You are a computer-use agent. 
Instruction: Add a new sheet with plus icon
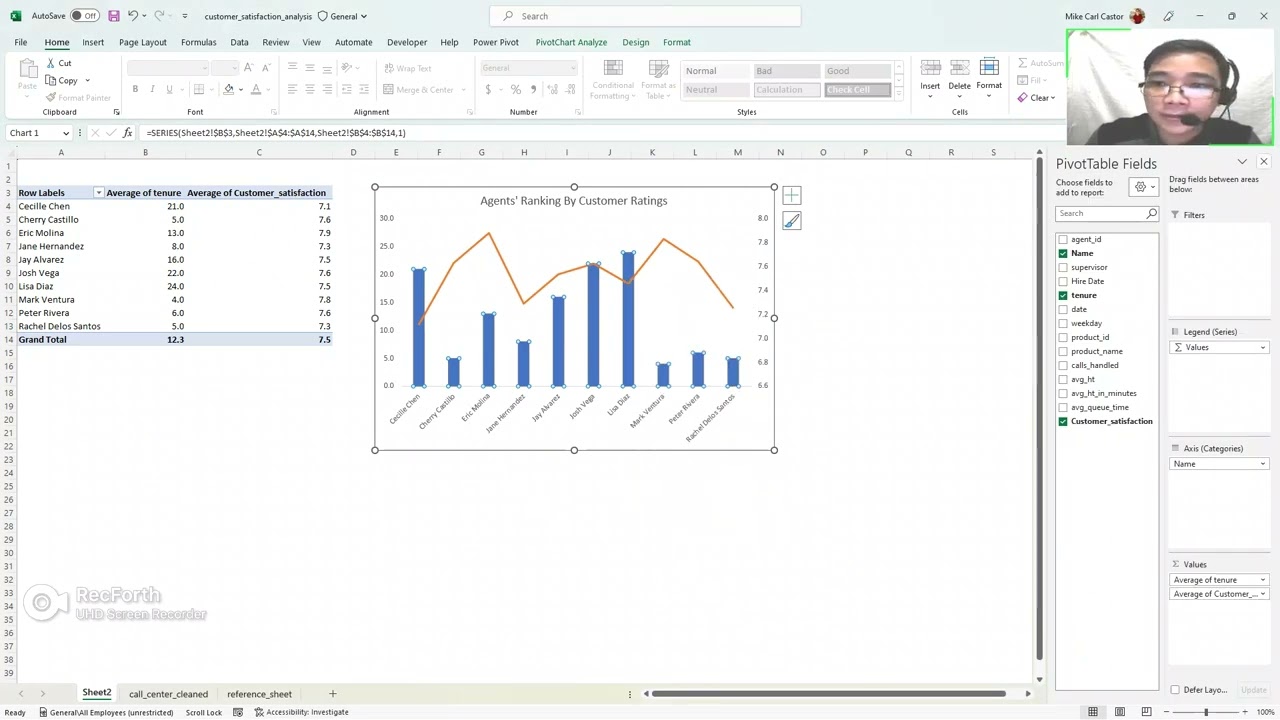[x=333, y=693]
